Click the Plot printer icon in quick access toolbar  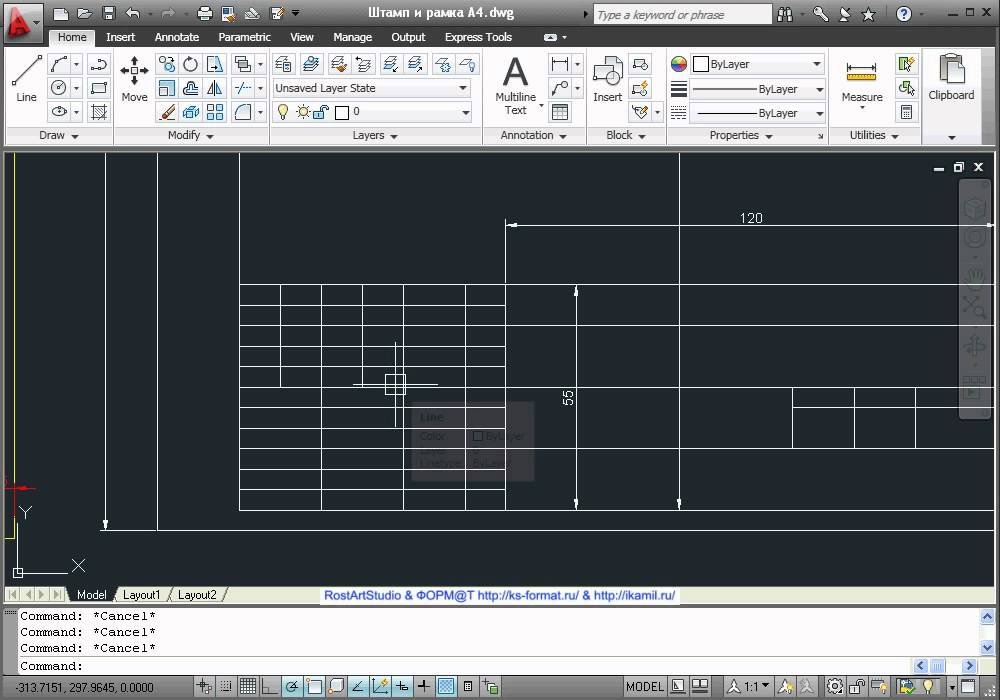[x=205, y=13]
